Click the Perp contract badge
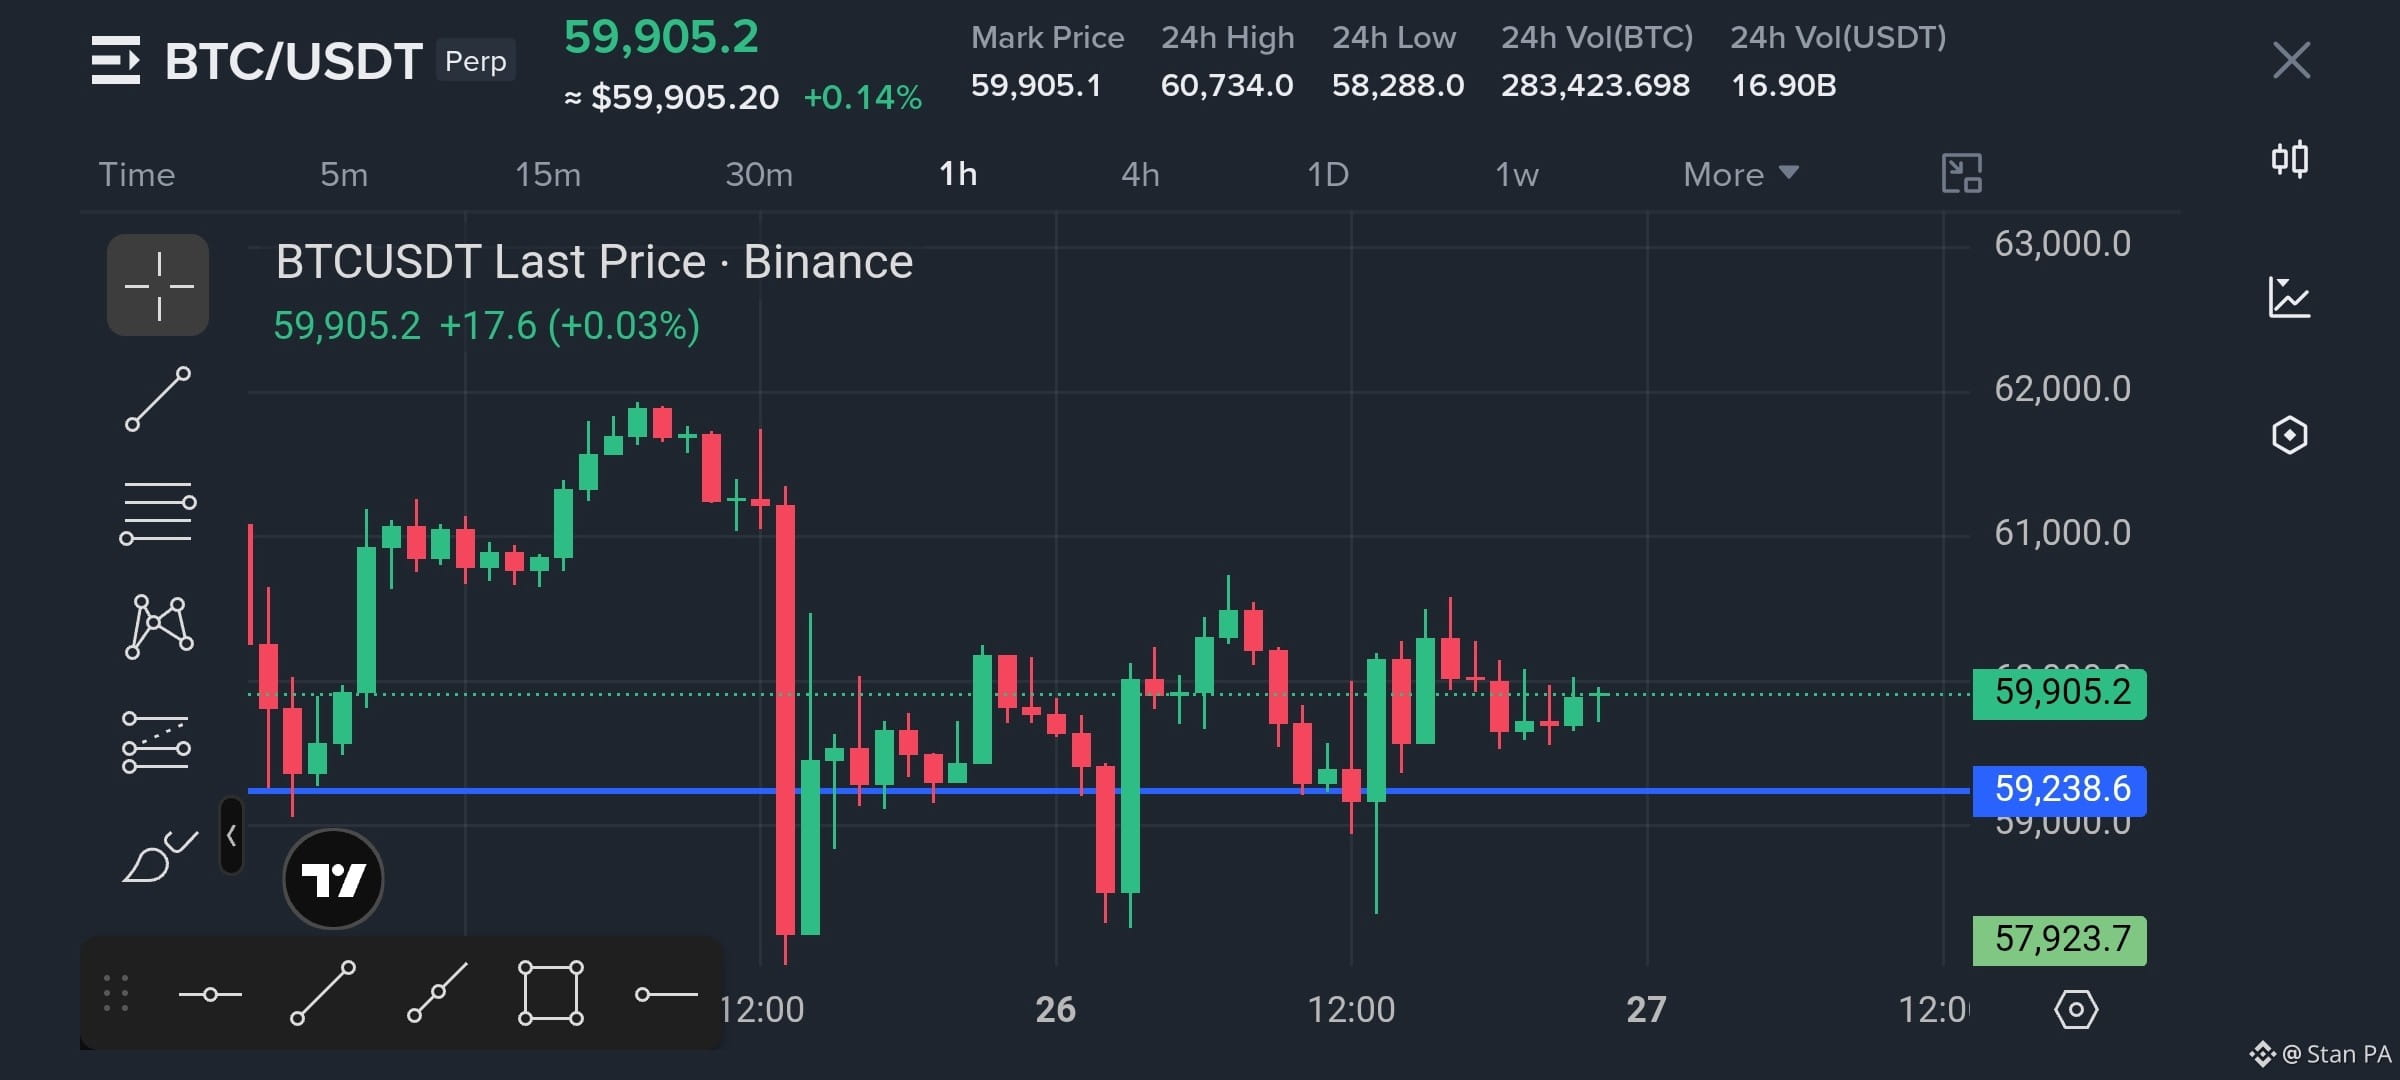2400x1080 pixels. [476, 61]
